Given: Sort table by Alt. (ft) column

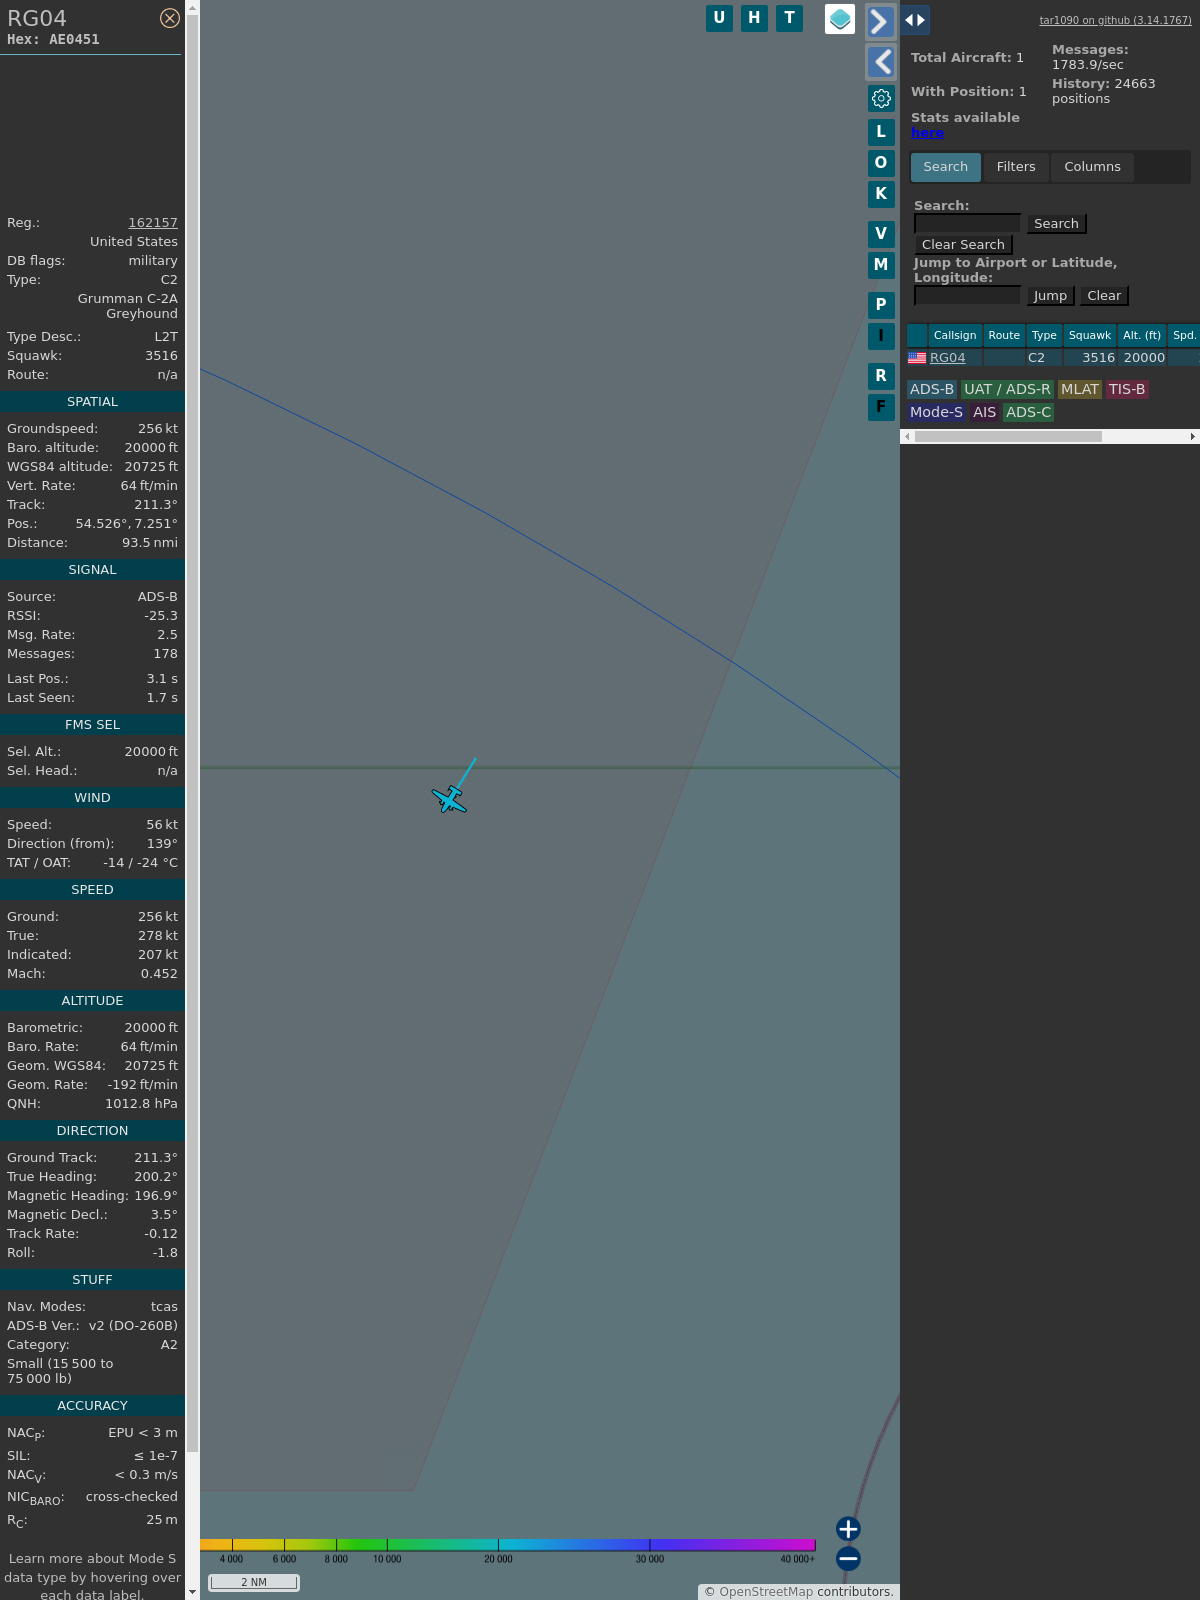Looking at the screenshot, I should pos(1142,336).
